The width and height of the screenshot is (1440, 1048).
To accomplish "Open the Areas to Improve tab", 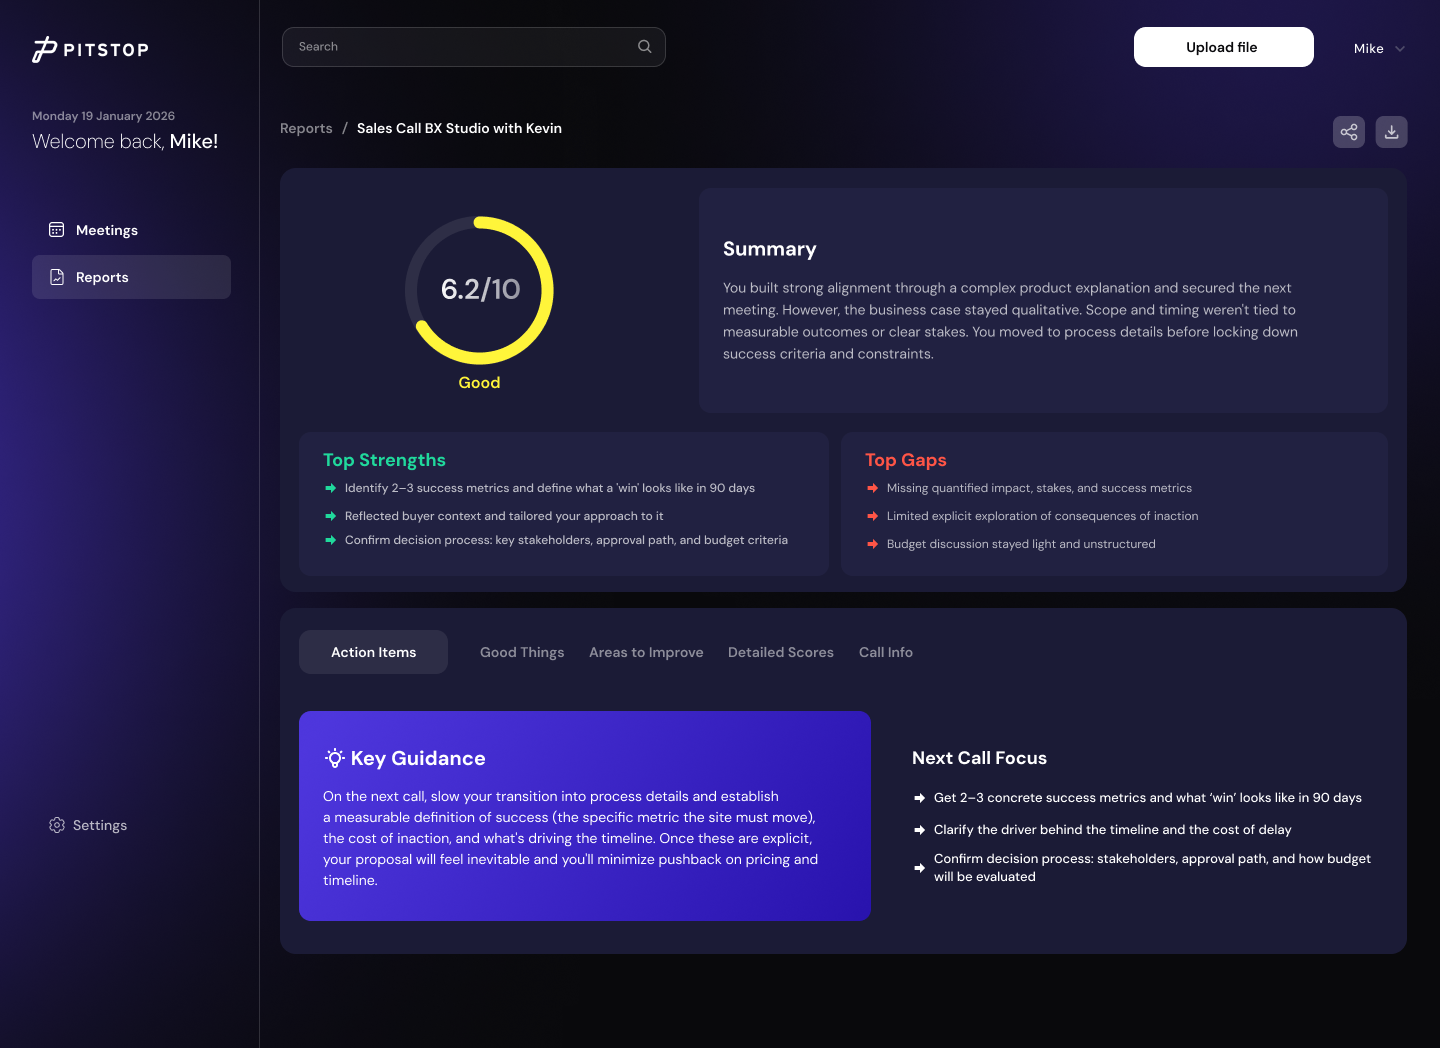I will click(x=646, y=652).
